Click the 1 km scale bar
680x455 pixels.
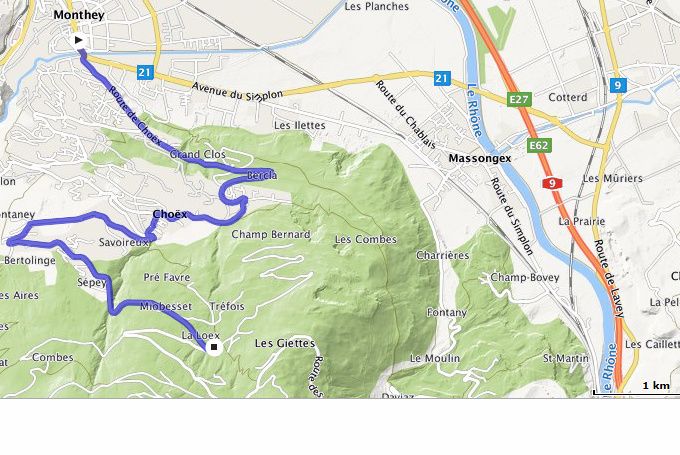(636, 389)
